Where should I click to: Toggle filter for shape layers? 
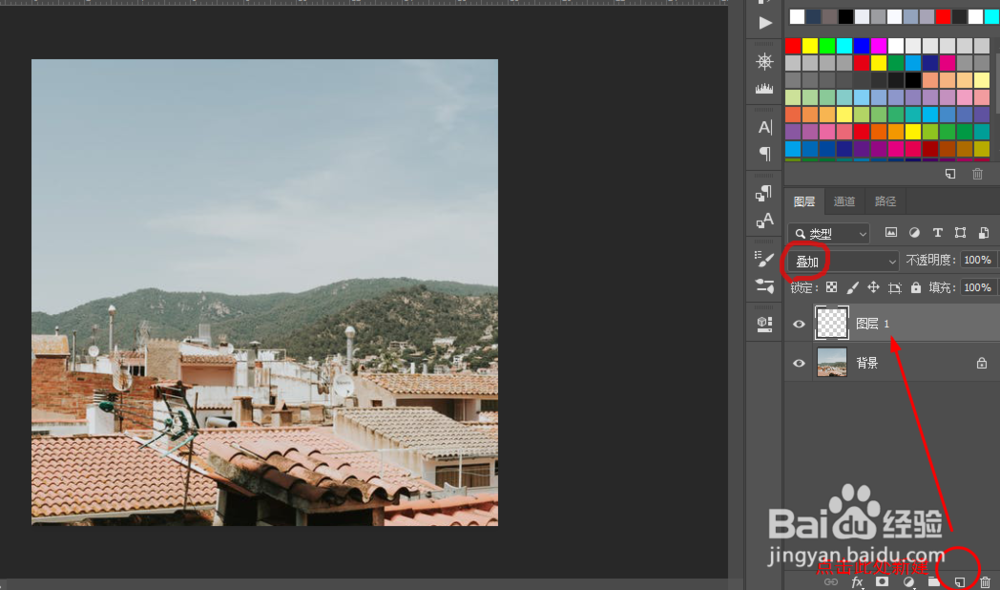(x=960, y=233)
